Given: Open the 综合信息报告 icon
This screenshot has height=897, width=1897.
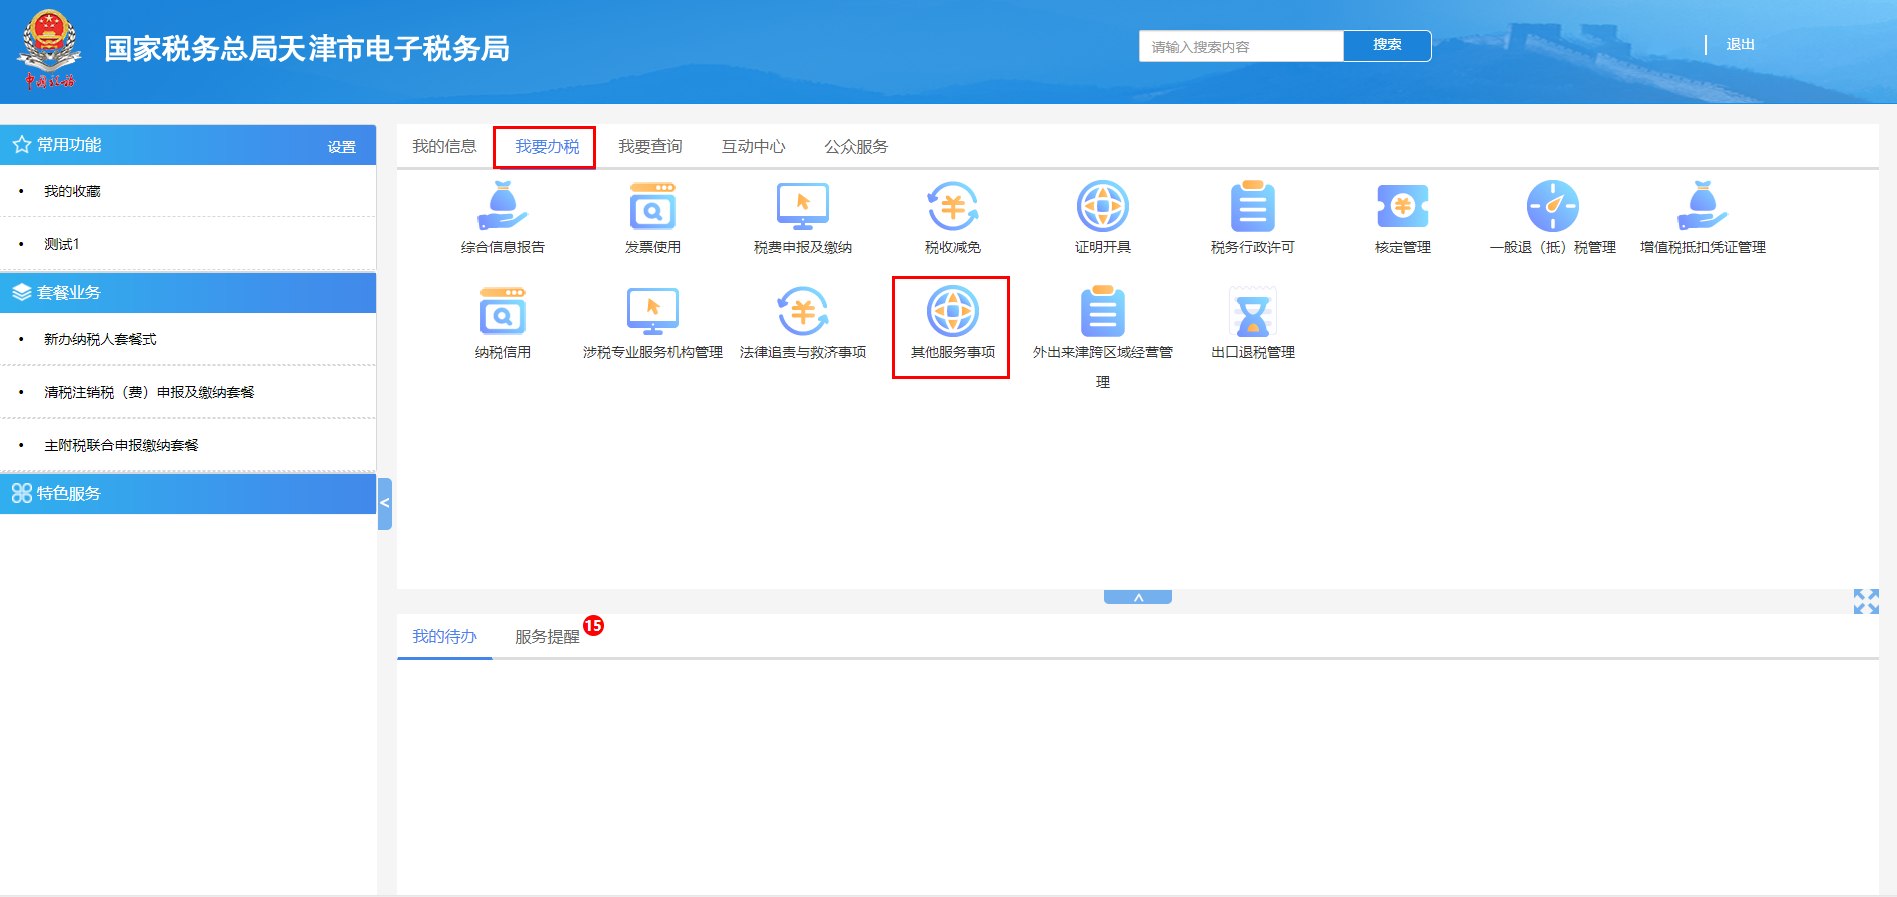Looking at the screenshot, I should [x=502, y=207].
